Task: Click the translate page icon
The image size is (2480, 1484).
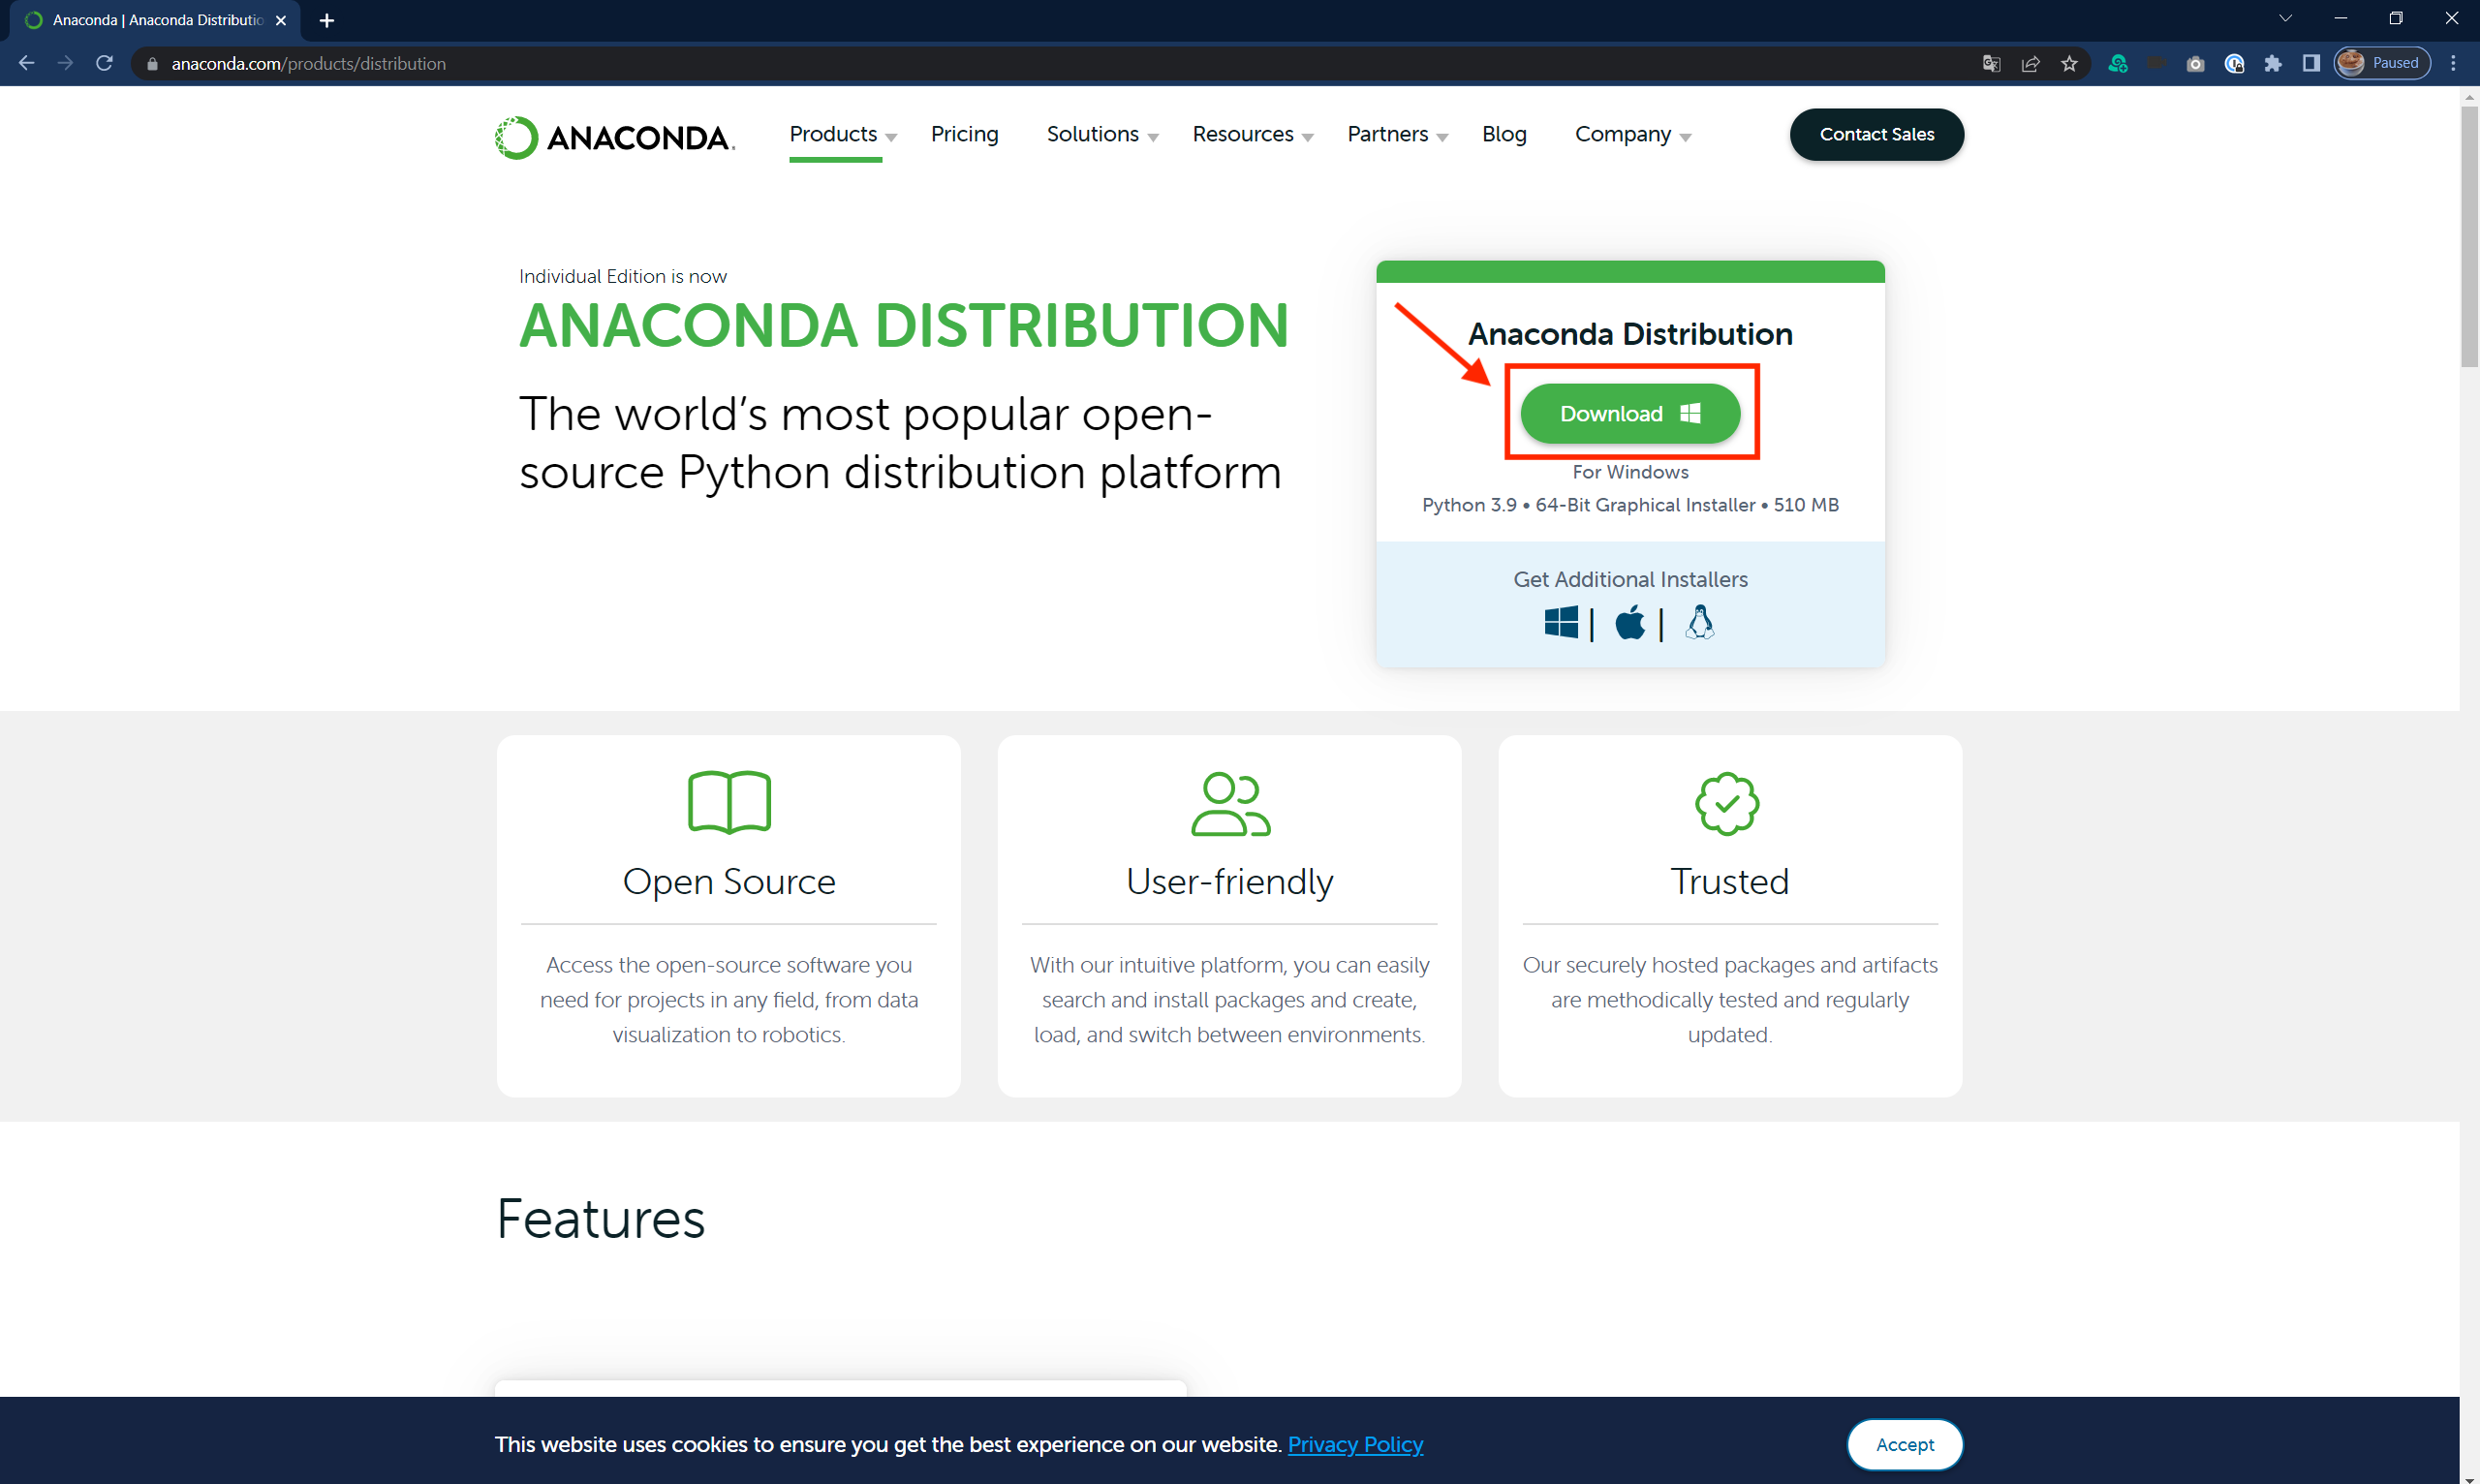Action: [x=1991, y=63]
